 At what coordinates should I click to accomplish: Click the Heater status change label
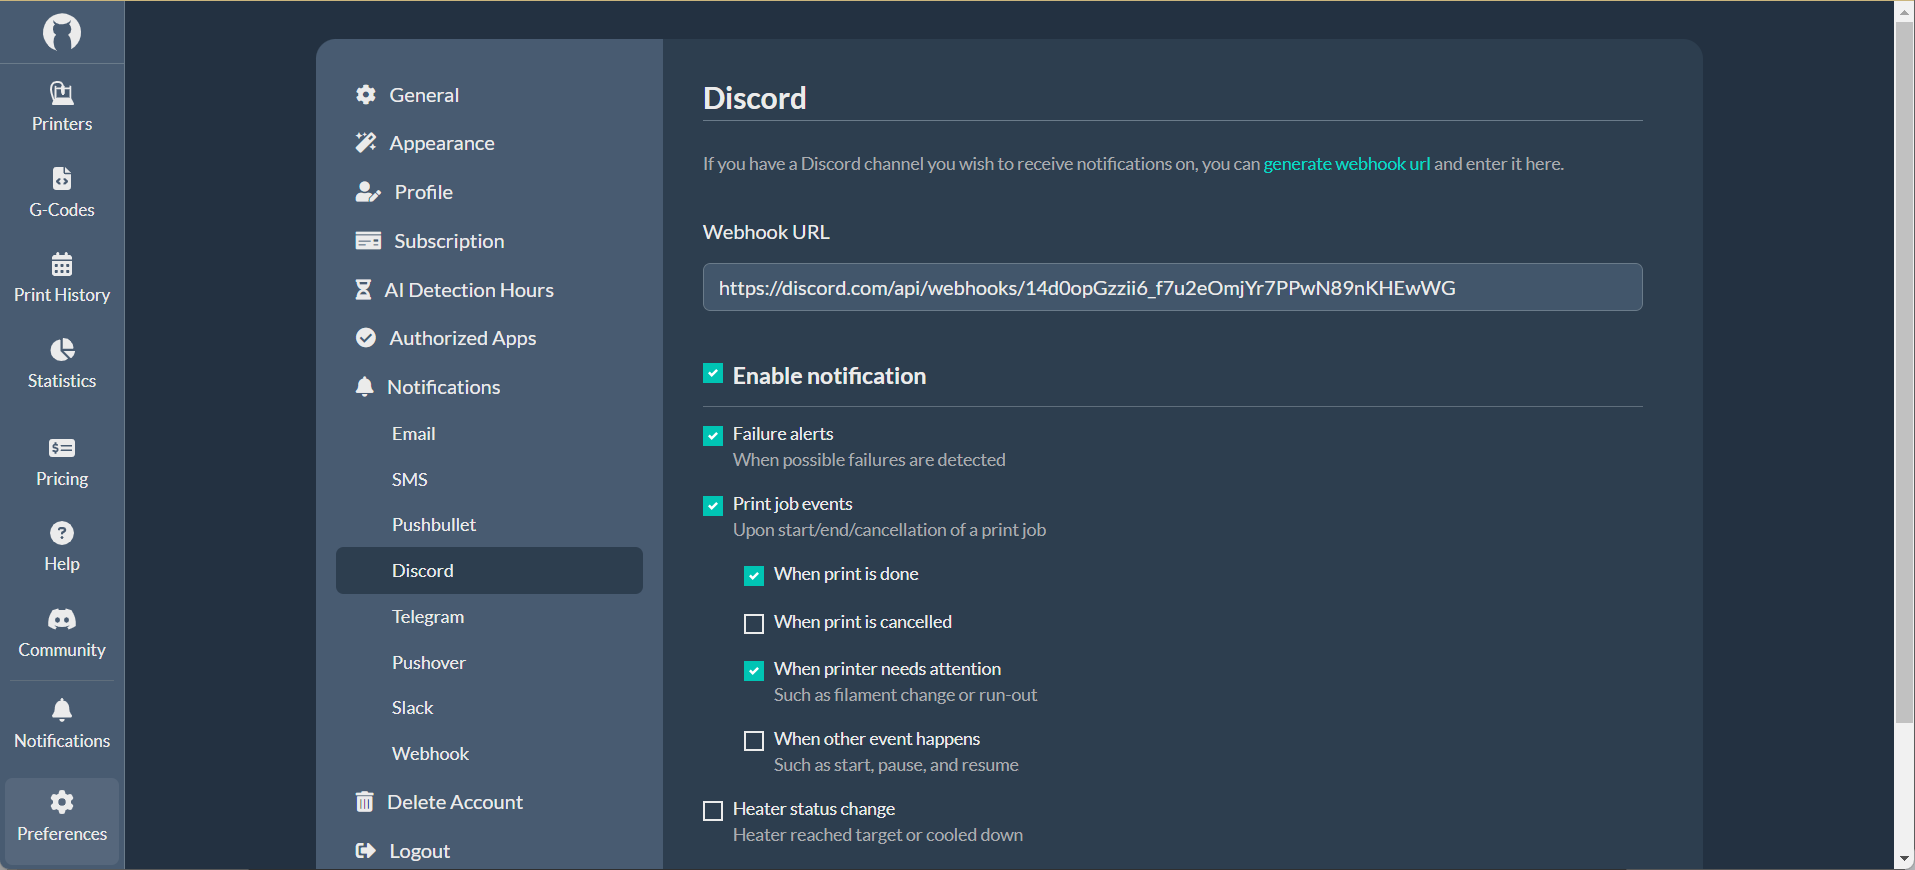click(x=814, y=809)
